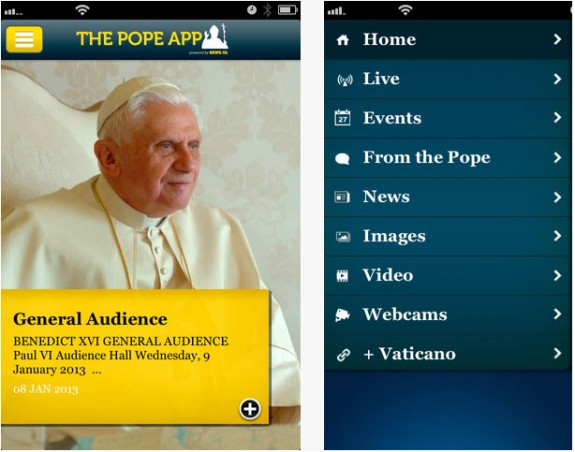
Task: Go to the + Vaticano menu item
Action: coord(447,353)
